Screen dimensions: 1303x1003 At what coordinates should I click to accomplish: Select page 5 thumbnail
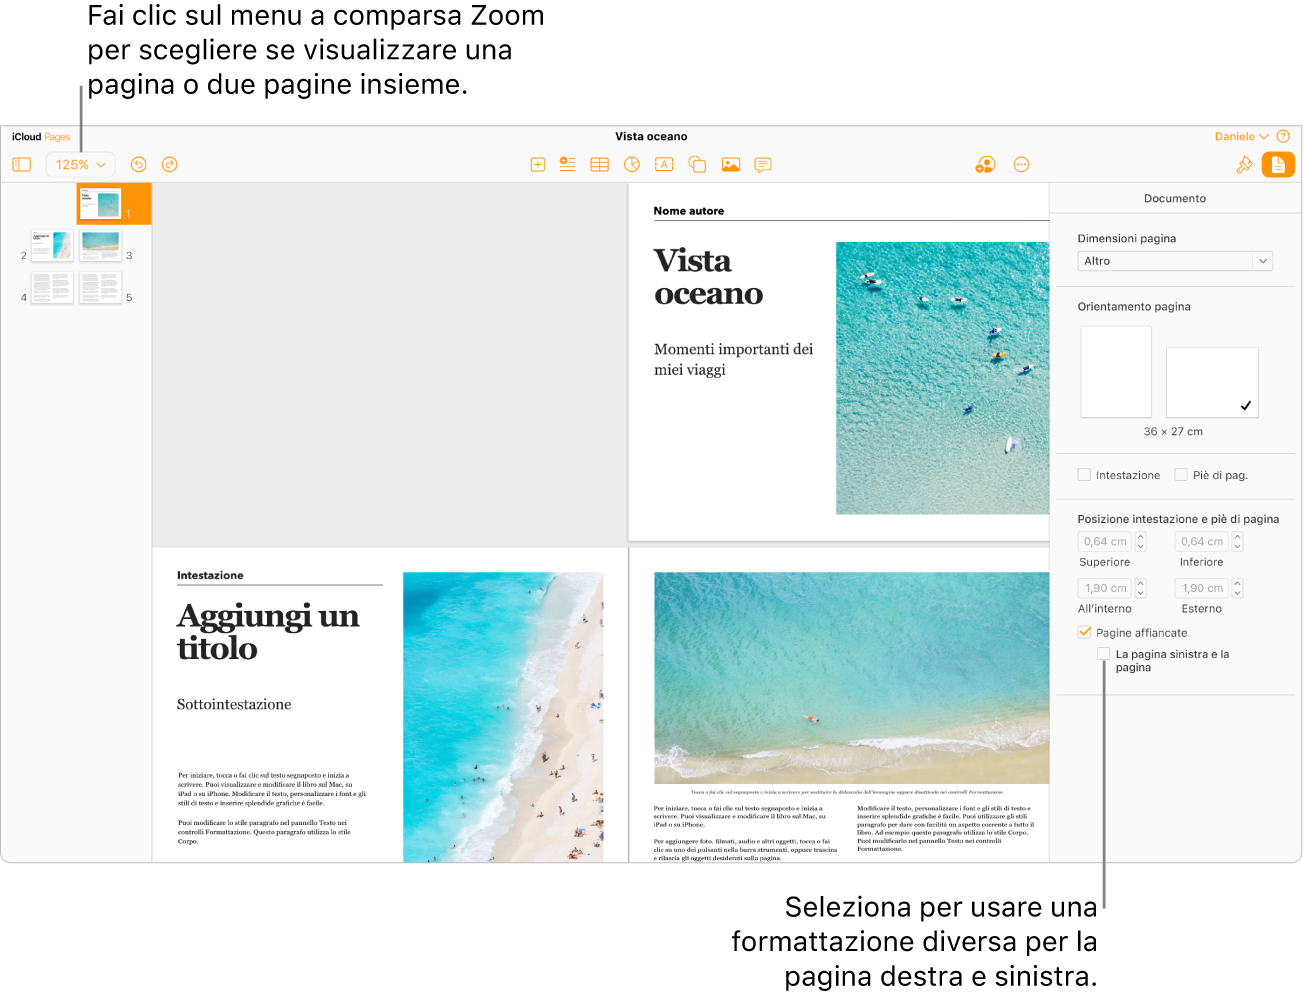pyautogui.click(x=101, y=287)
